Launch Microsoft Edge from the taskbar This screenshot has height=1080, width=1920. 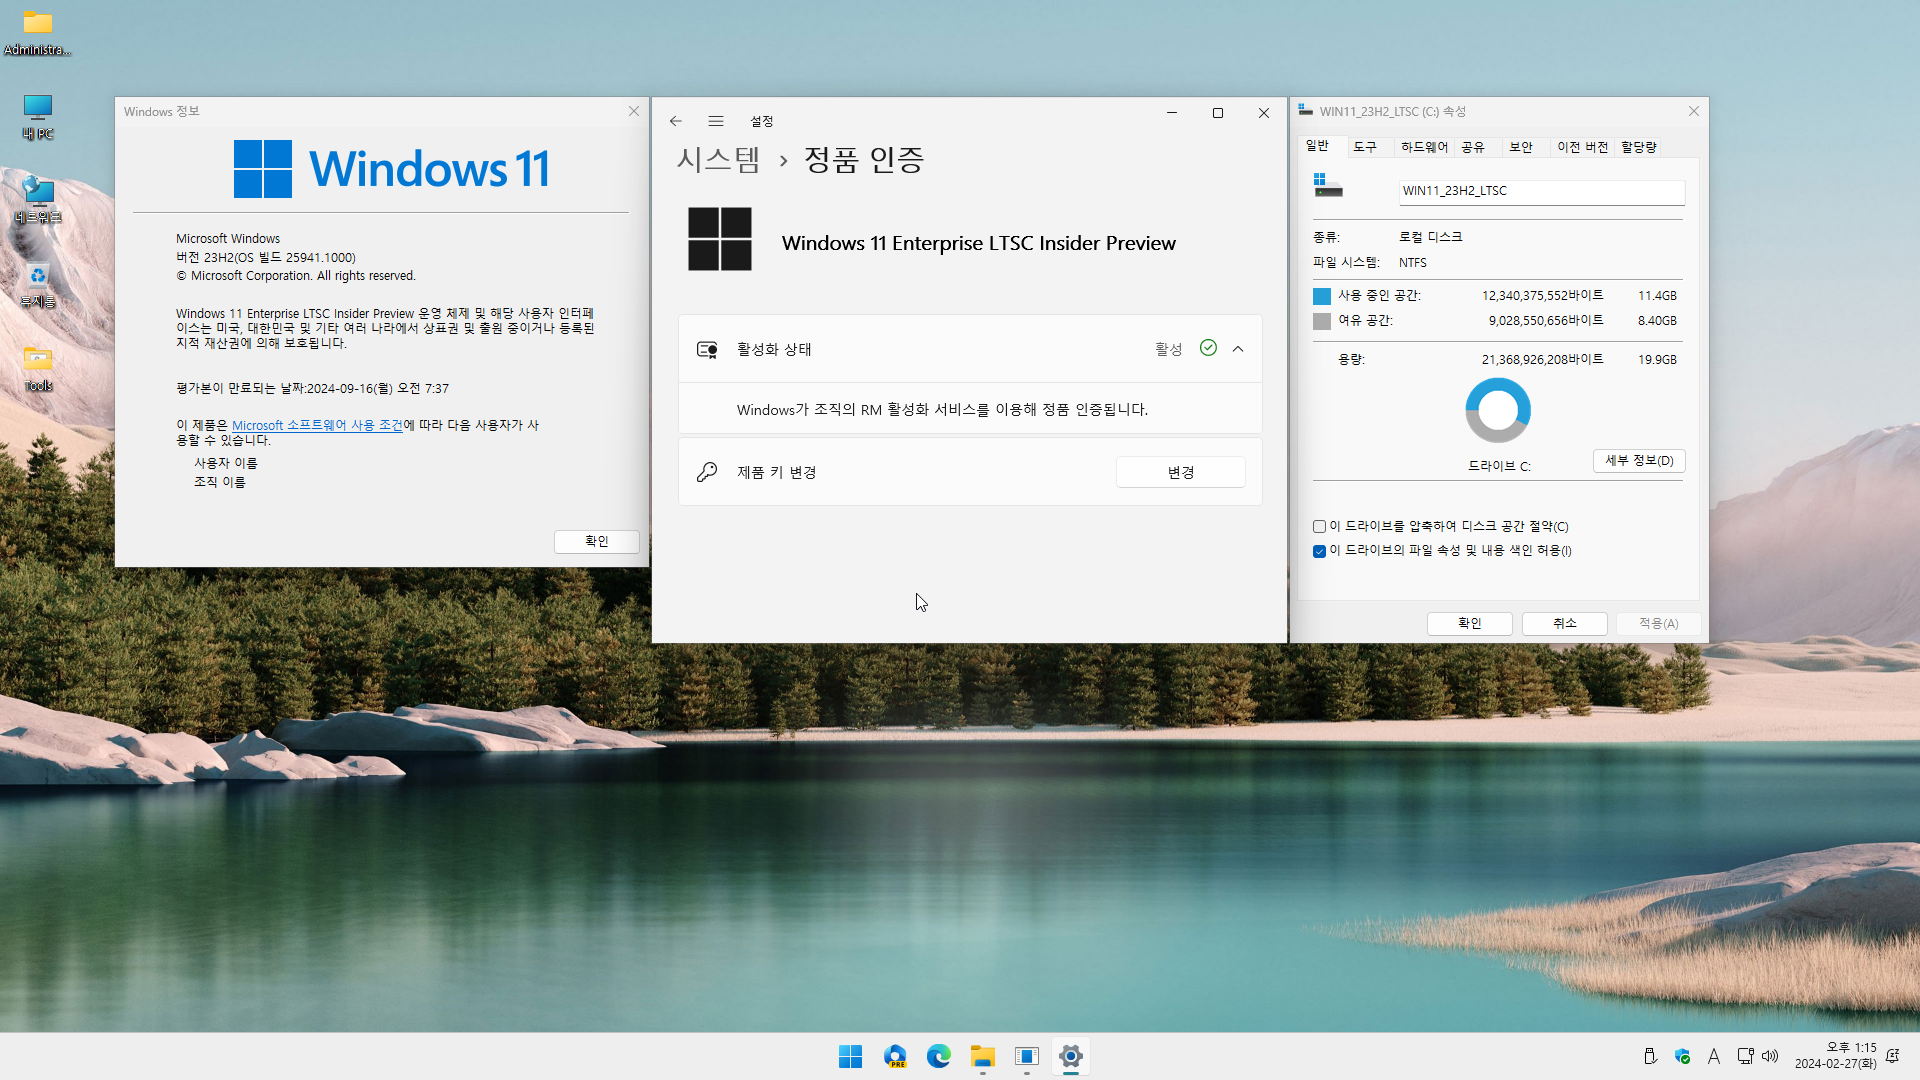[938, 1056]
